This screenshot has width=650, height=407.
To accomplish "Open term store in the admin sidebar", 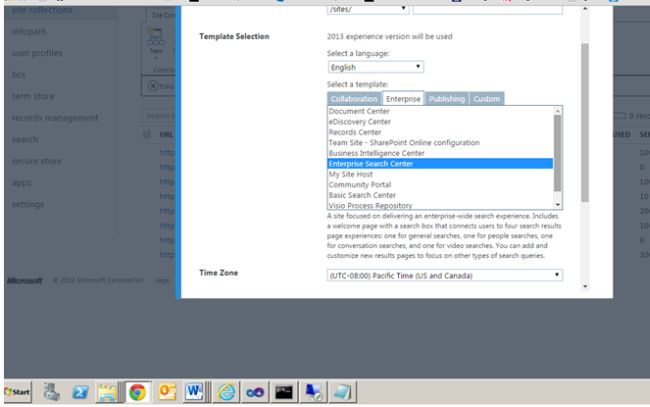I will click(x=33, y=96).
